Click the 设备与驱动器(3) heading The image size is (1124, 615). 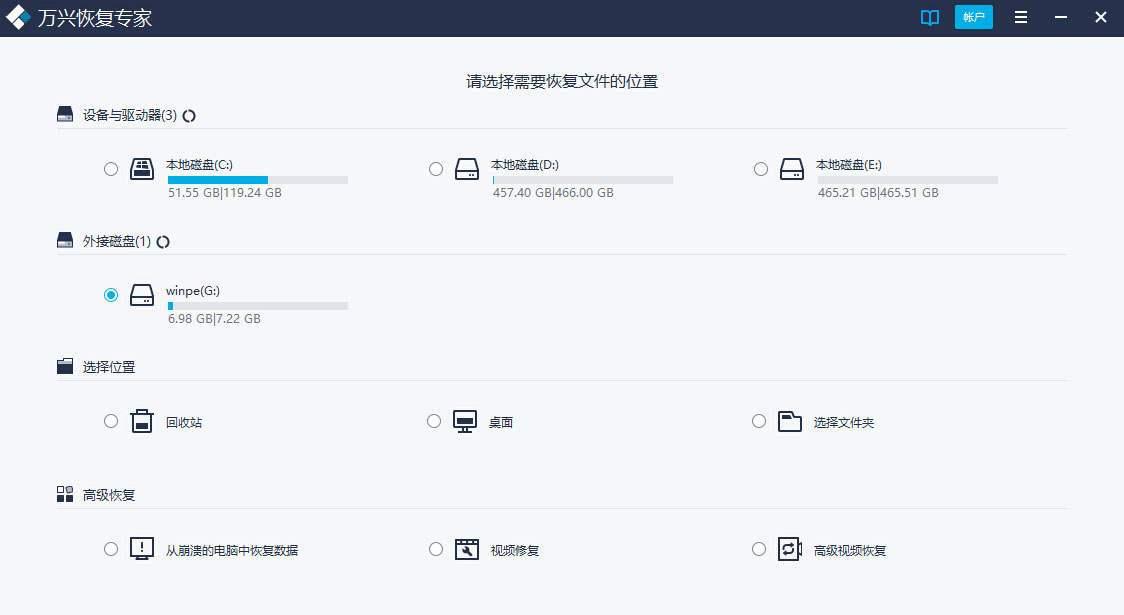click(130, 115)
